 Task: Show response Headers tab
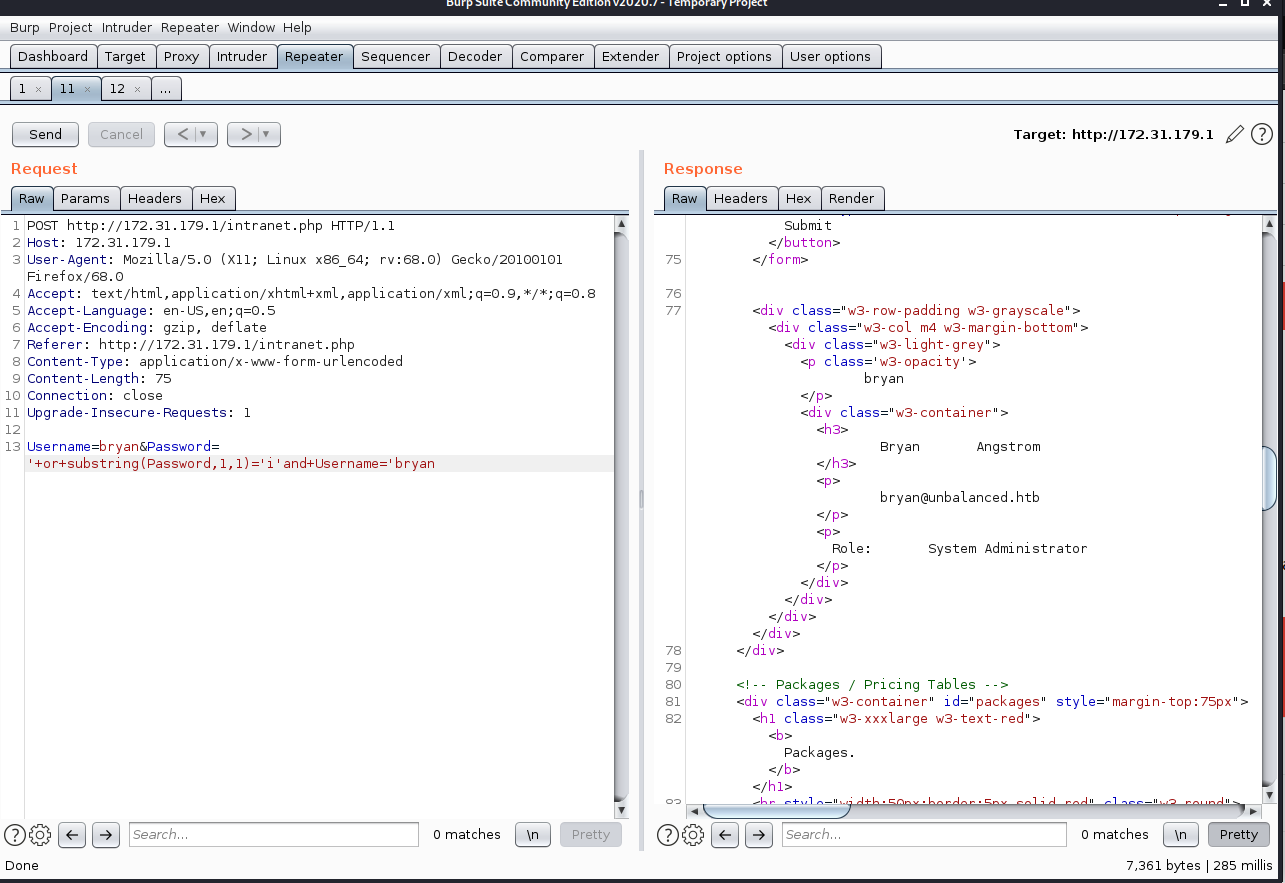[x=741, y=198]
